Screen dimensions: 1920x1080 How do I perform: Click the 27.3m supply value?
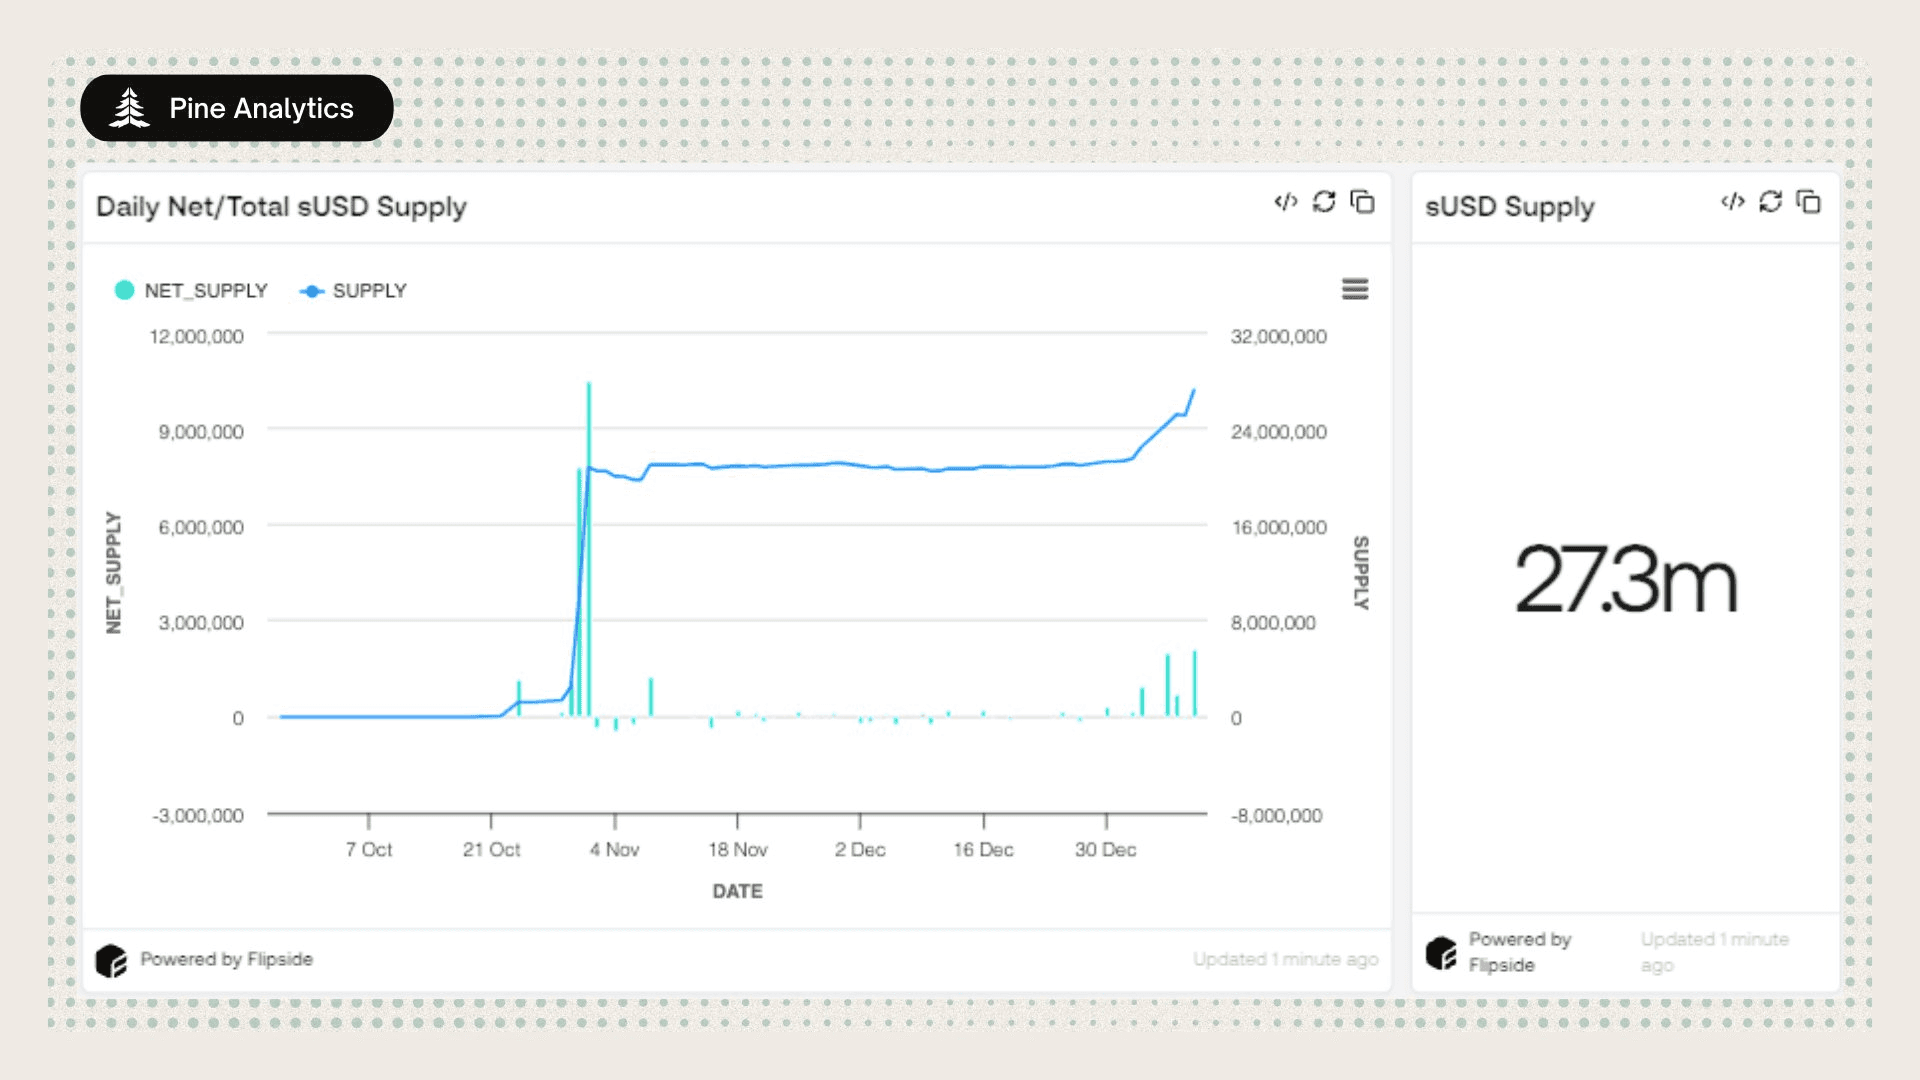(1626, 579)
